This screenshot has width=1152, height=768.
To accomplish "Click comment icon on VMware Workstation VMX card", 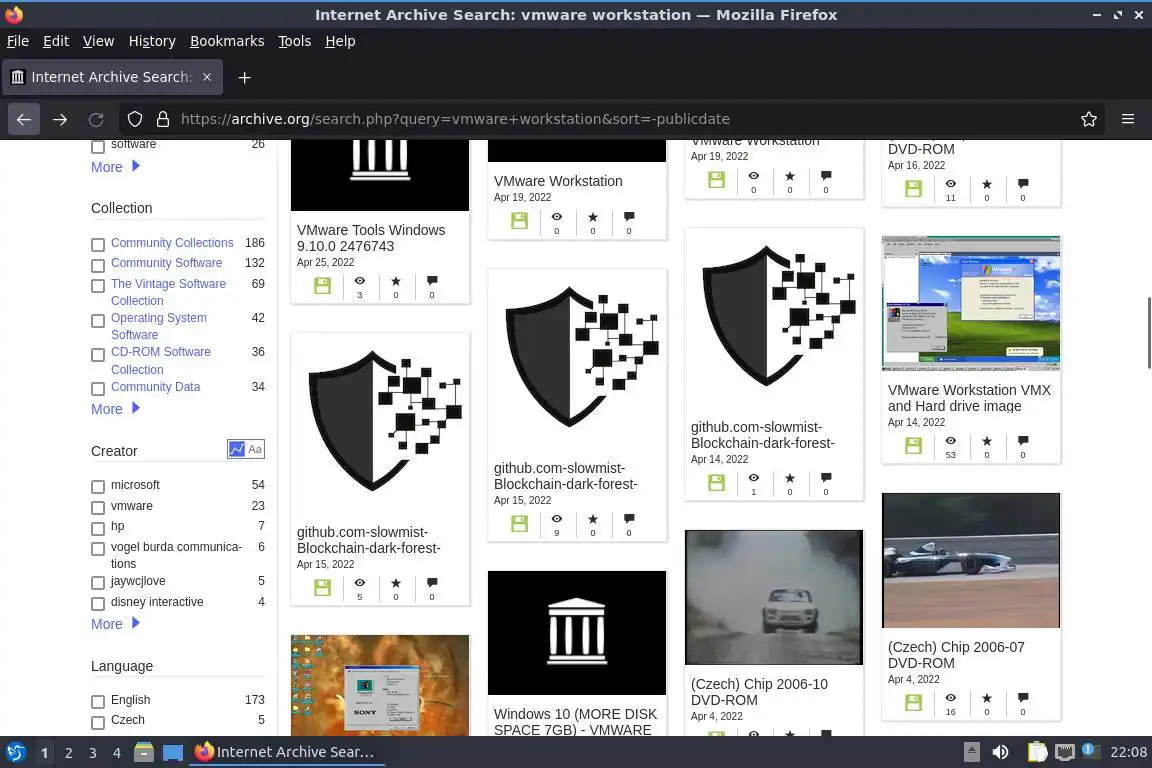I will (1023, 441).
